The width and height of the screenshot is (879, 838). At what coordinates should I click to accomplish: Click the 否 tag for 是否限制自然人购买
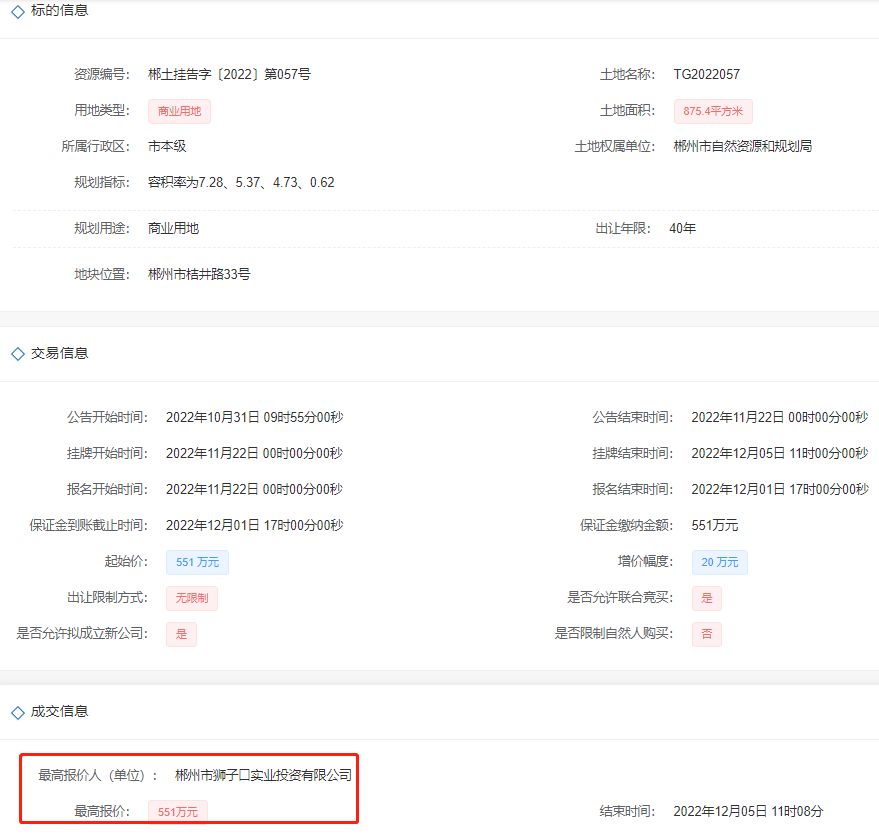(706, 634)
